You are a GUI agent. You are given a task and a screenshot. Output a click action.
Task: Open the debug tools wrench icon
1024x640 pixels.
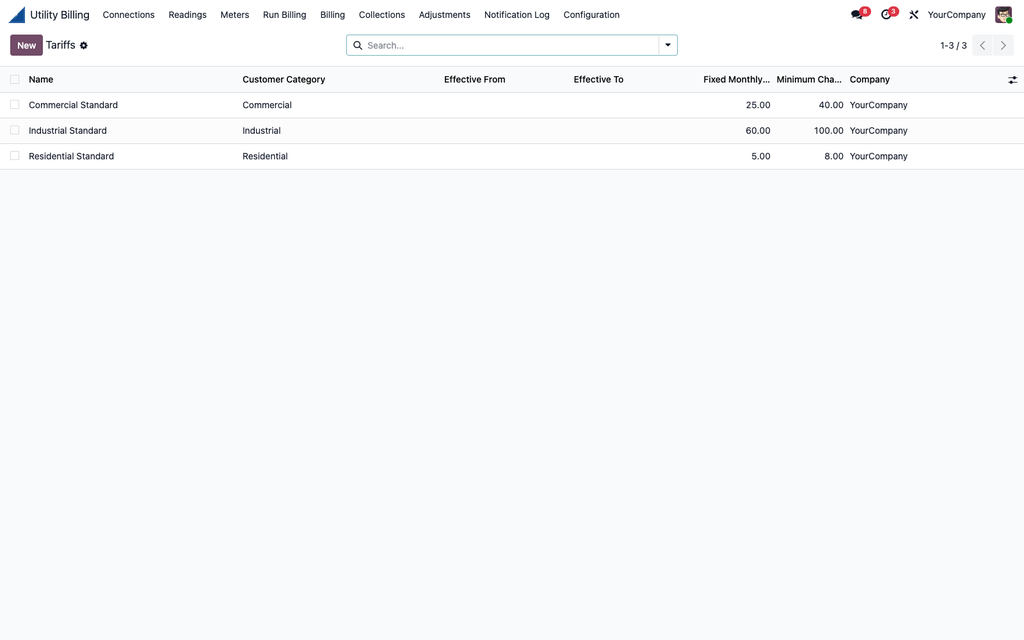[x=914, y=14]
